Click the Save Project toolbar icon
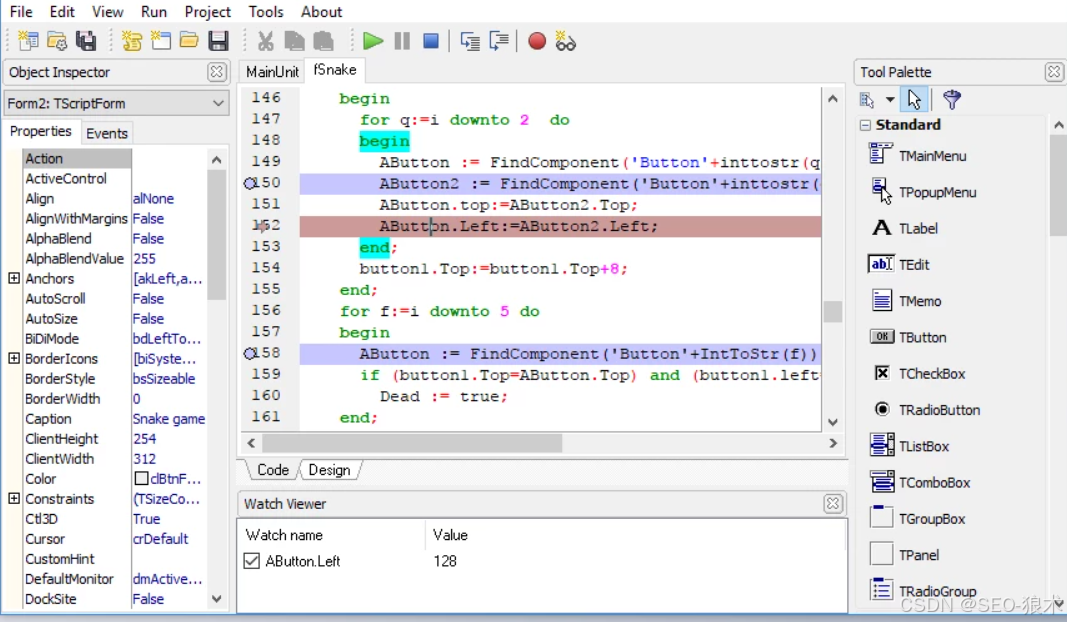 tap(86, 42)
